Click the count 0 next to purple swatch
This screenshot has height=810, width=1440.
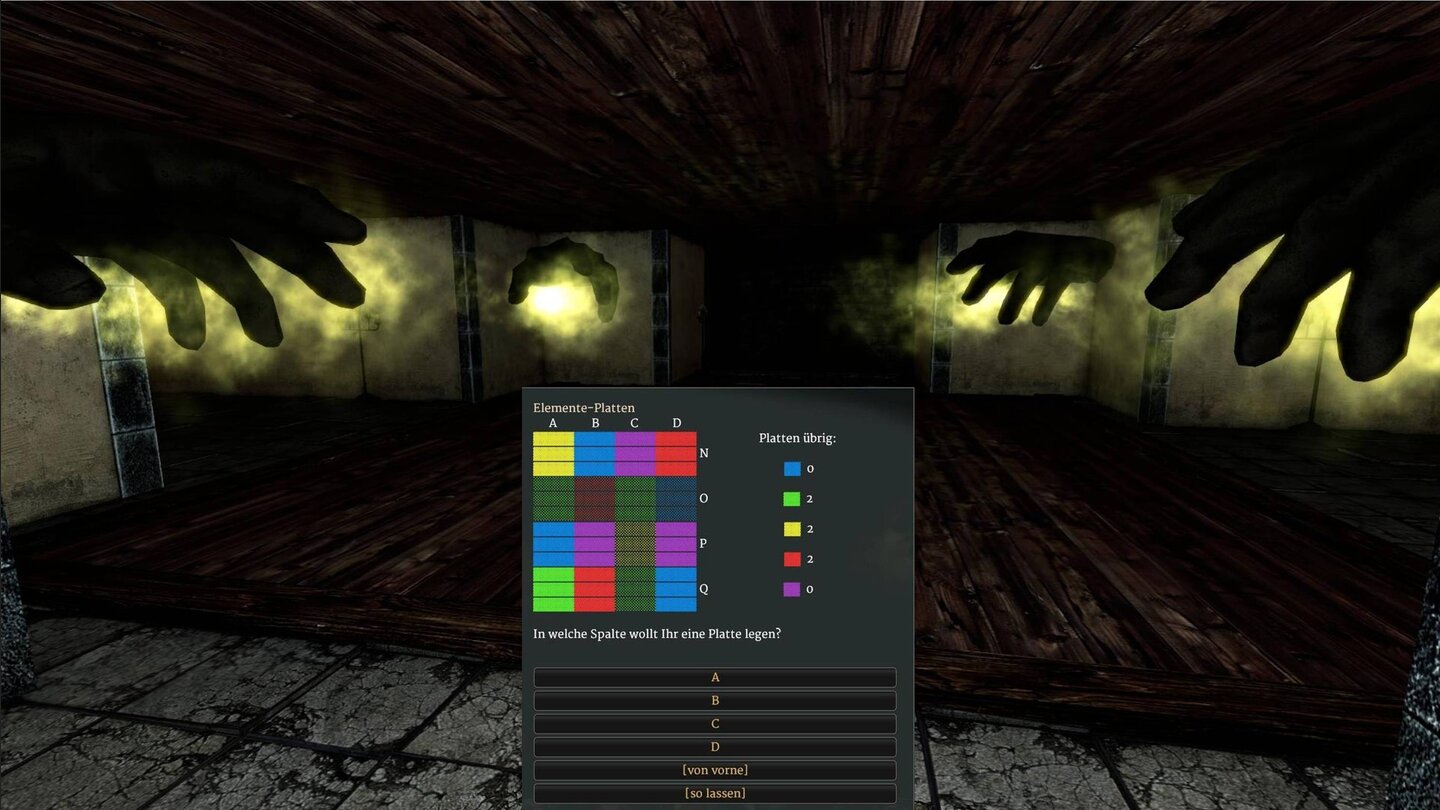[810, 589]
